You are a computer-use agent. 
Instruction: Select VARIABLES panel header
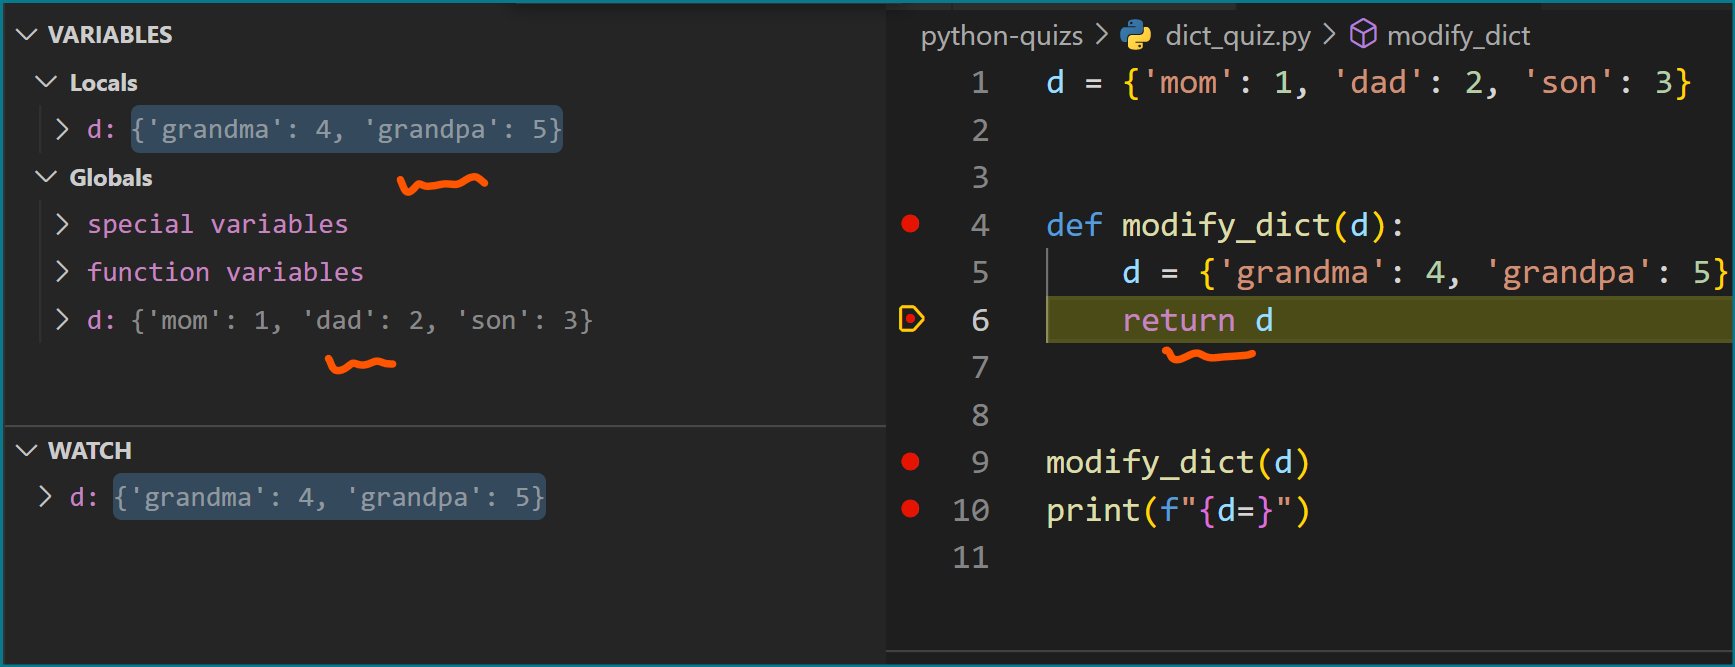pos(110,35)
